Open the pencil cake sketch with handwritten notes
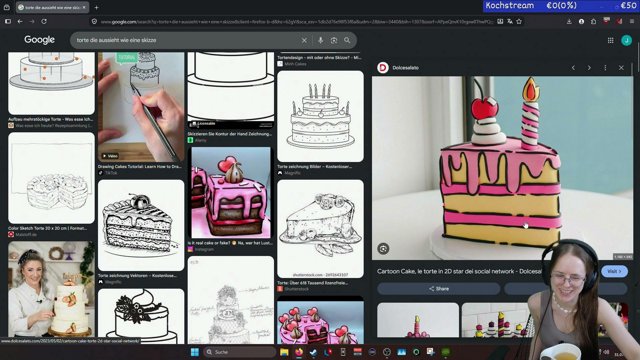The image size is (640, 360). tap(231, 300)
